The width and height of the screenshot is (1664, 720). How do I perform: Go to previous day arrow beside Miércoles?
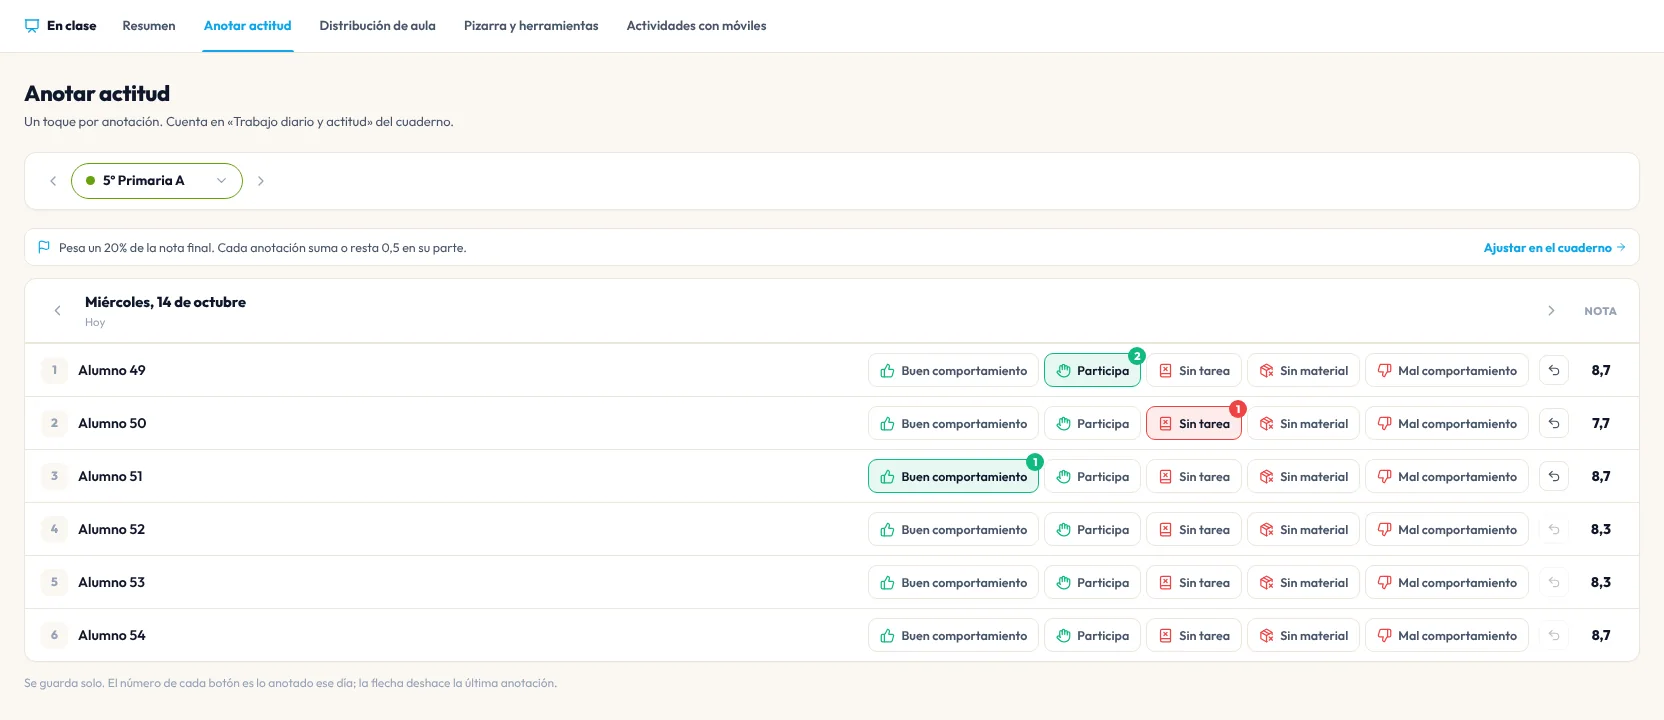click(57, 311)
